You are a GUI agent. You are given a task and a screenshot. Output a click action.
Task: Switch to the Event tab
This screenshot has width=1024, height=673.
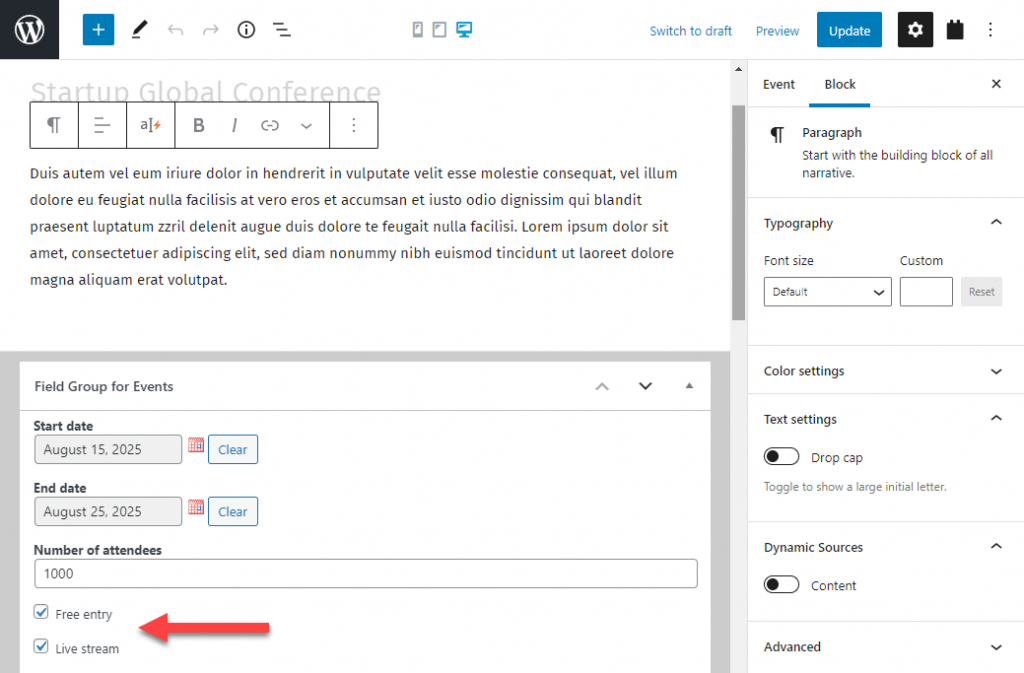click(778, 84)
